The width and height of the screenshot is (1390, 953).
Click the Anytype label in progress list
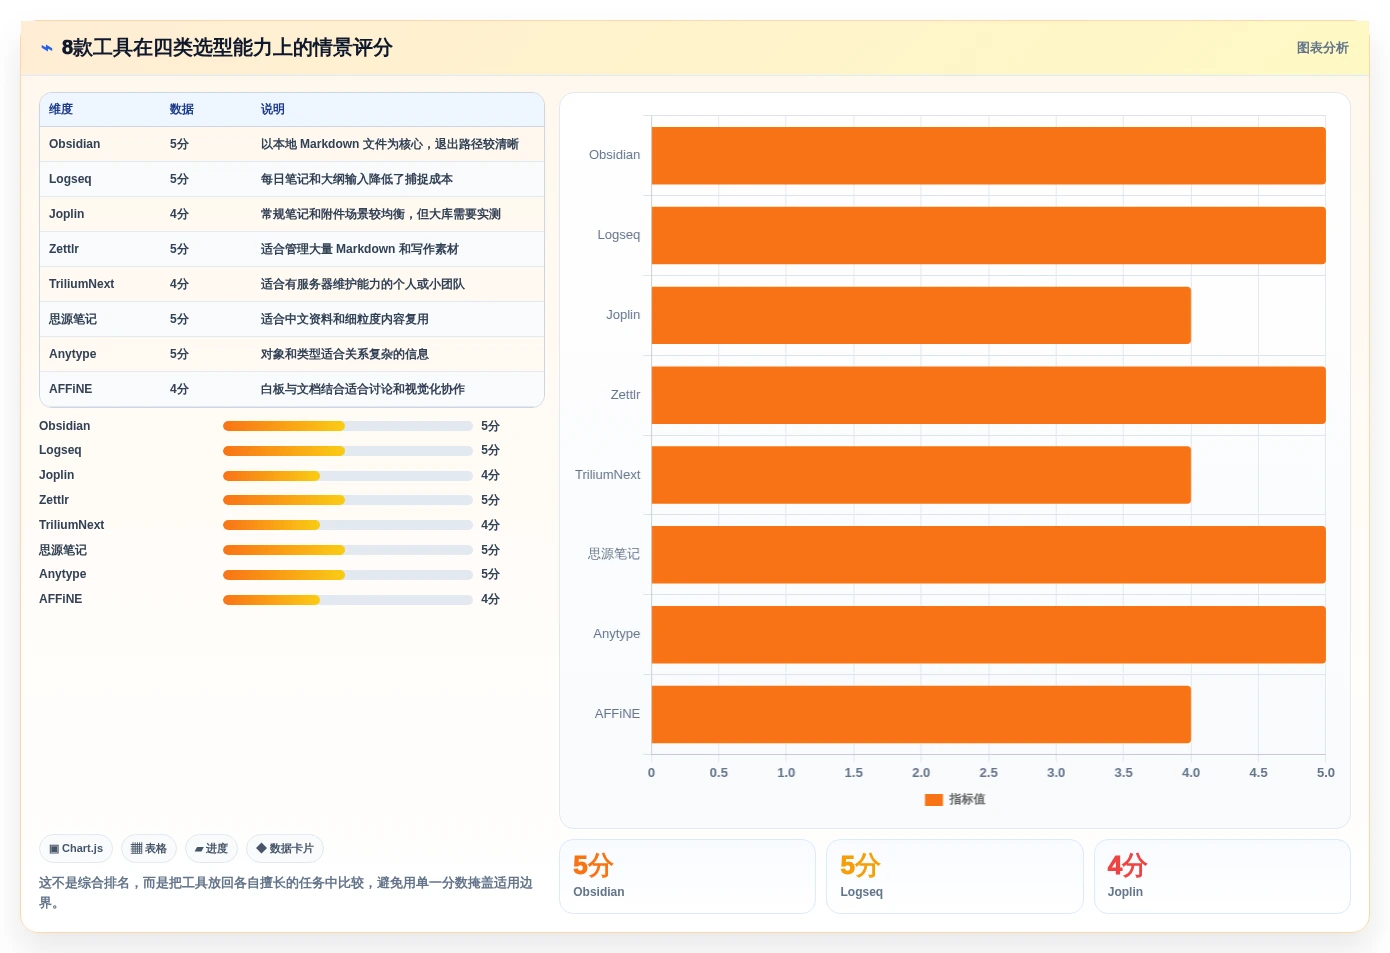(63, 574)
